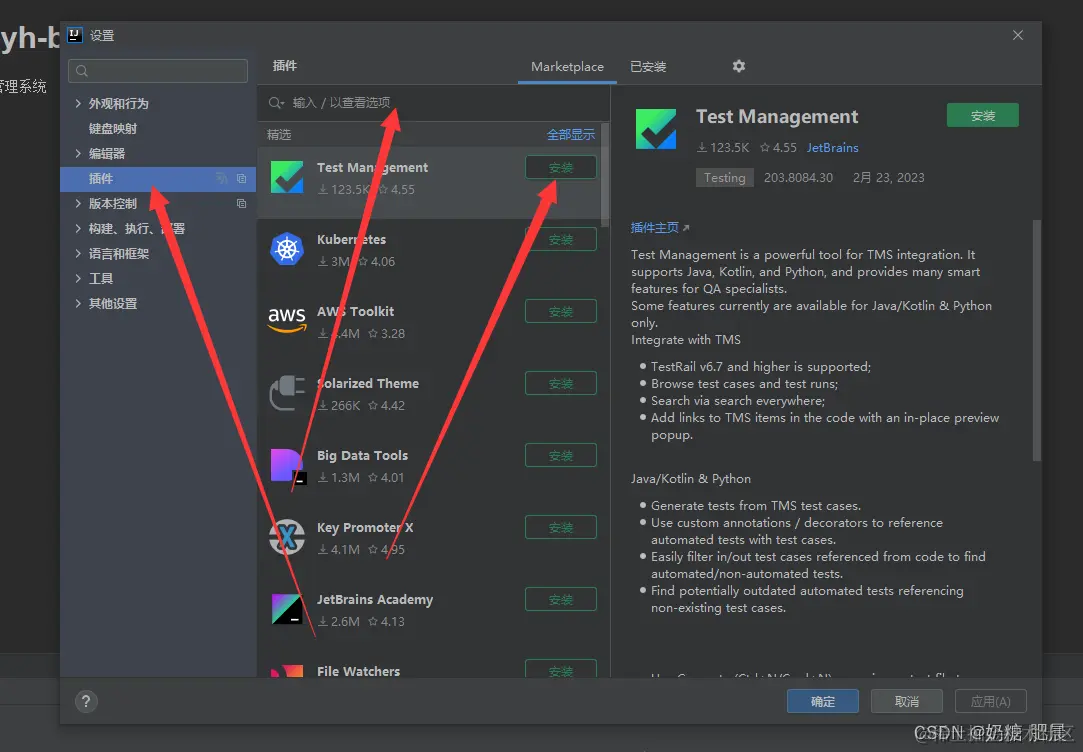Click the Key Promoter X plugin icon
1083x752 pixels.
click(x=287, y=537)
